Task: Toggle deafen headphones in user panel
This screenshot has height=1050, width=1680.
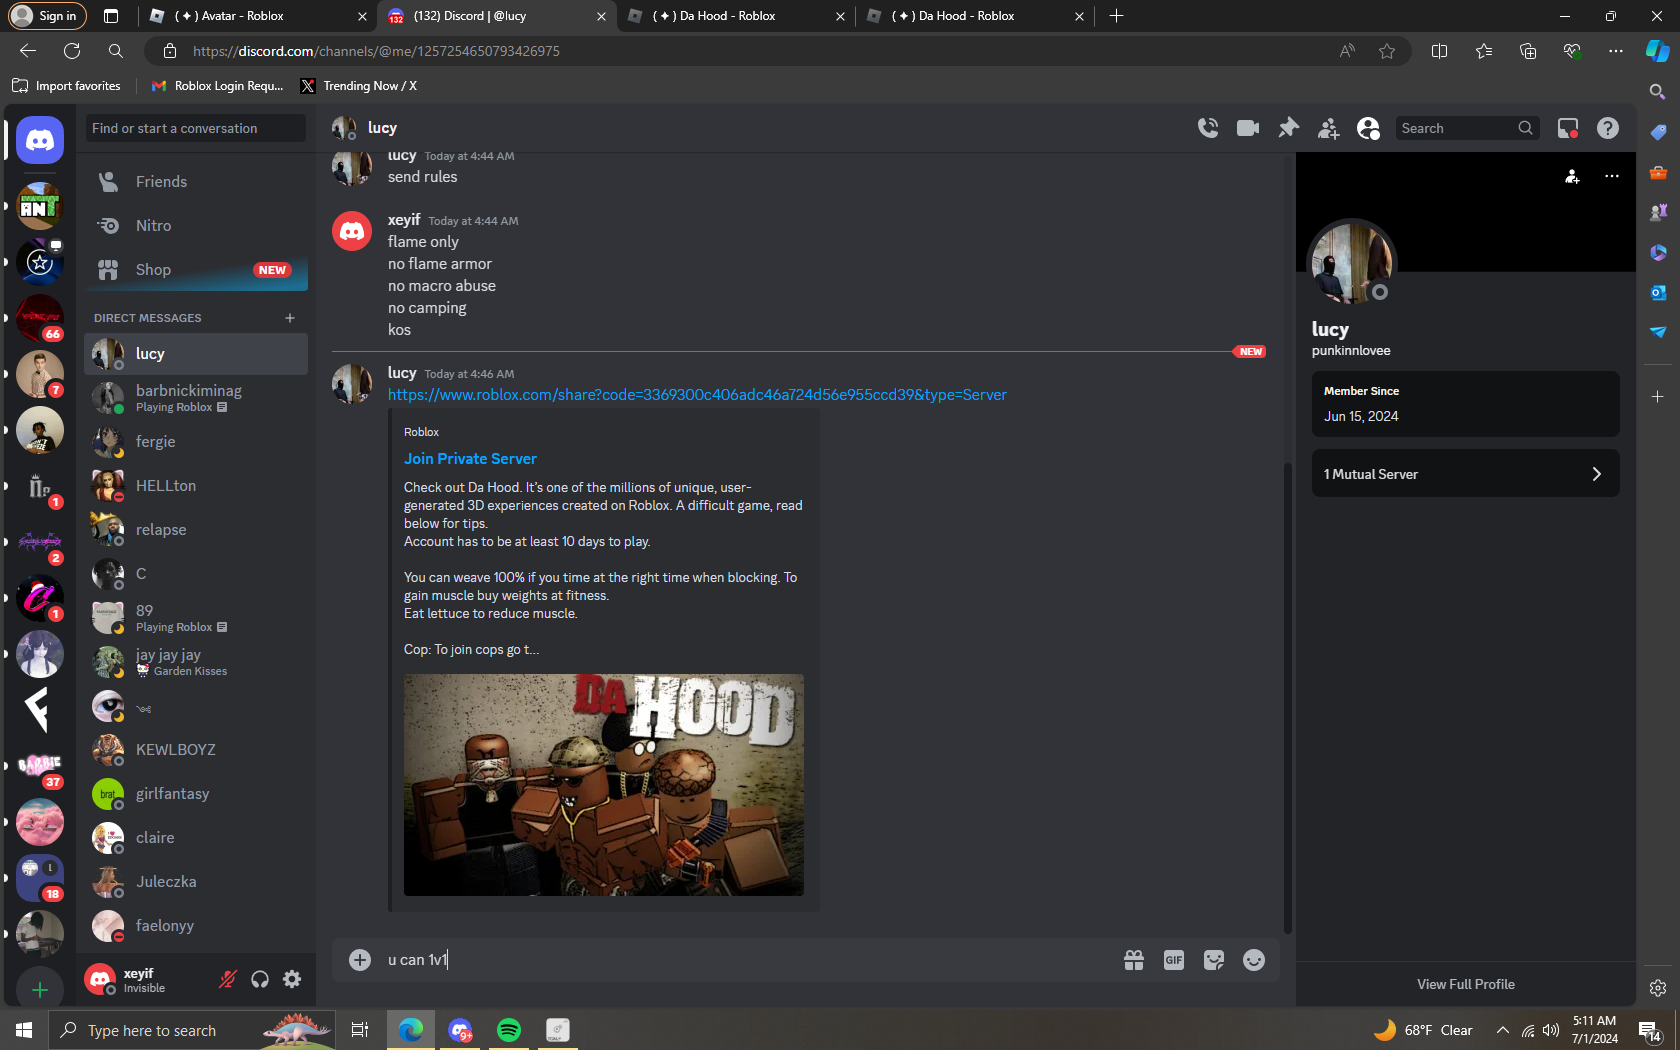Action: pos(260,980)
